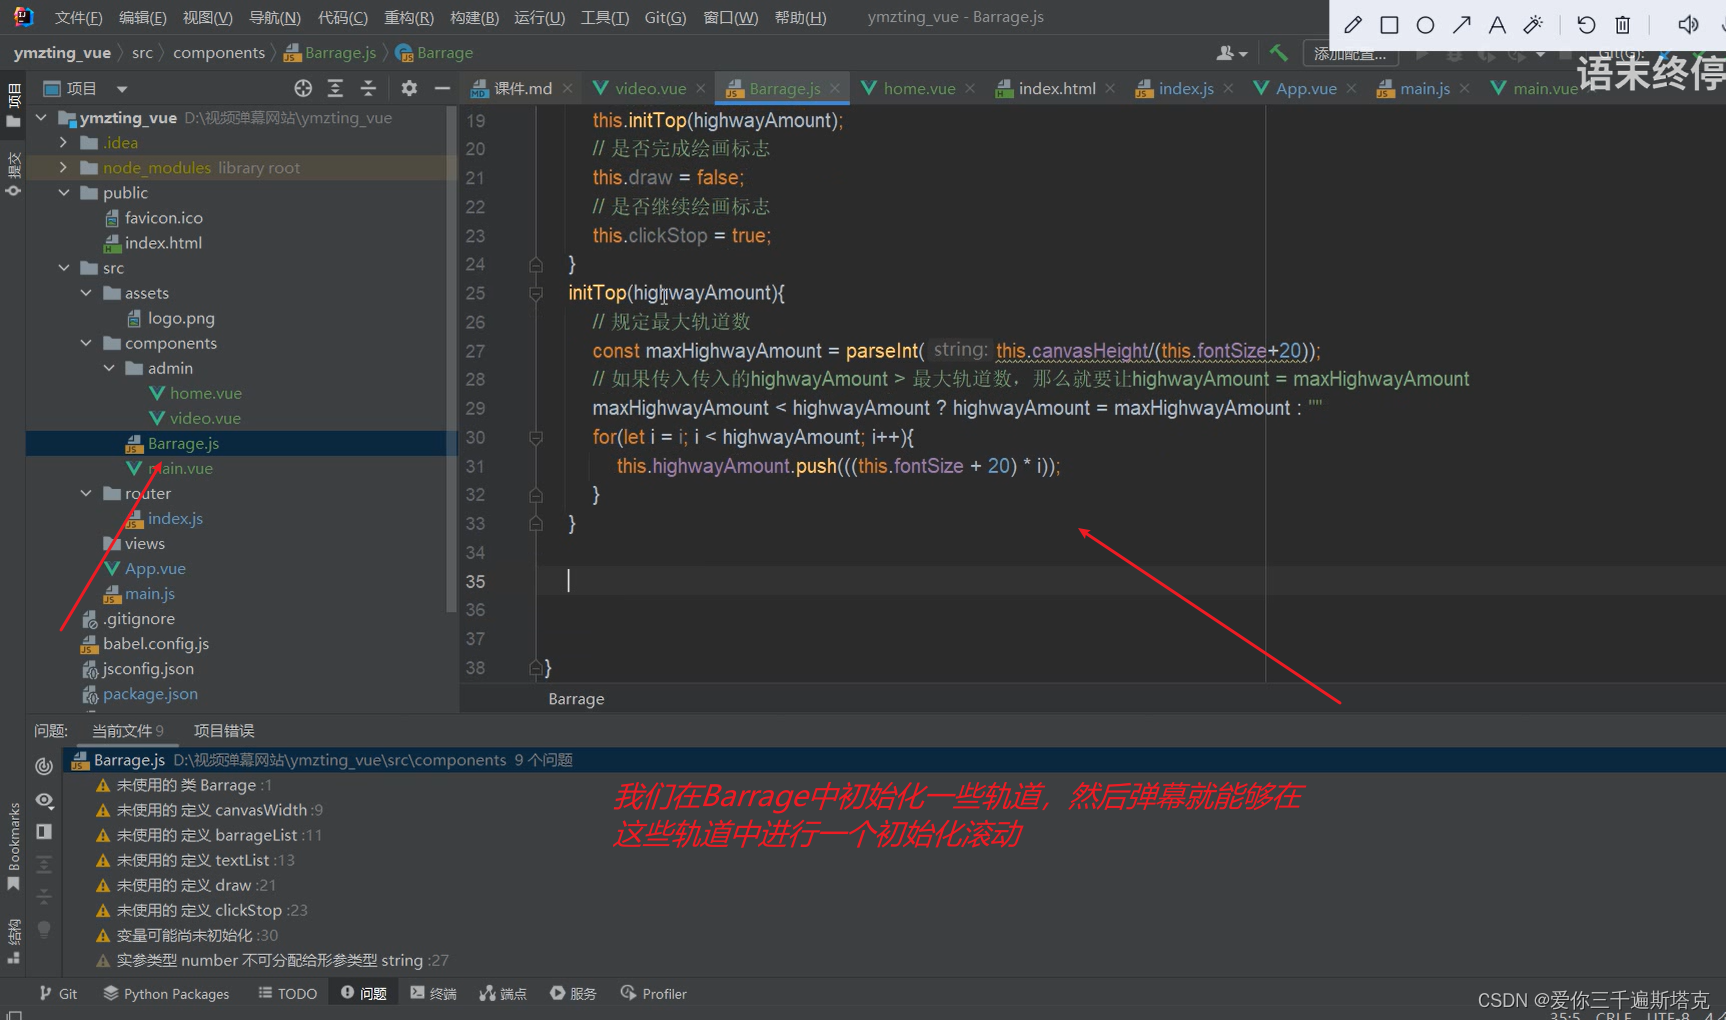Toggle fold marker at line 25
1726x1020 pixels.
point(536,293)
